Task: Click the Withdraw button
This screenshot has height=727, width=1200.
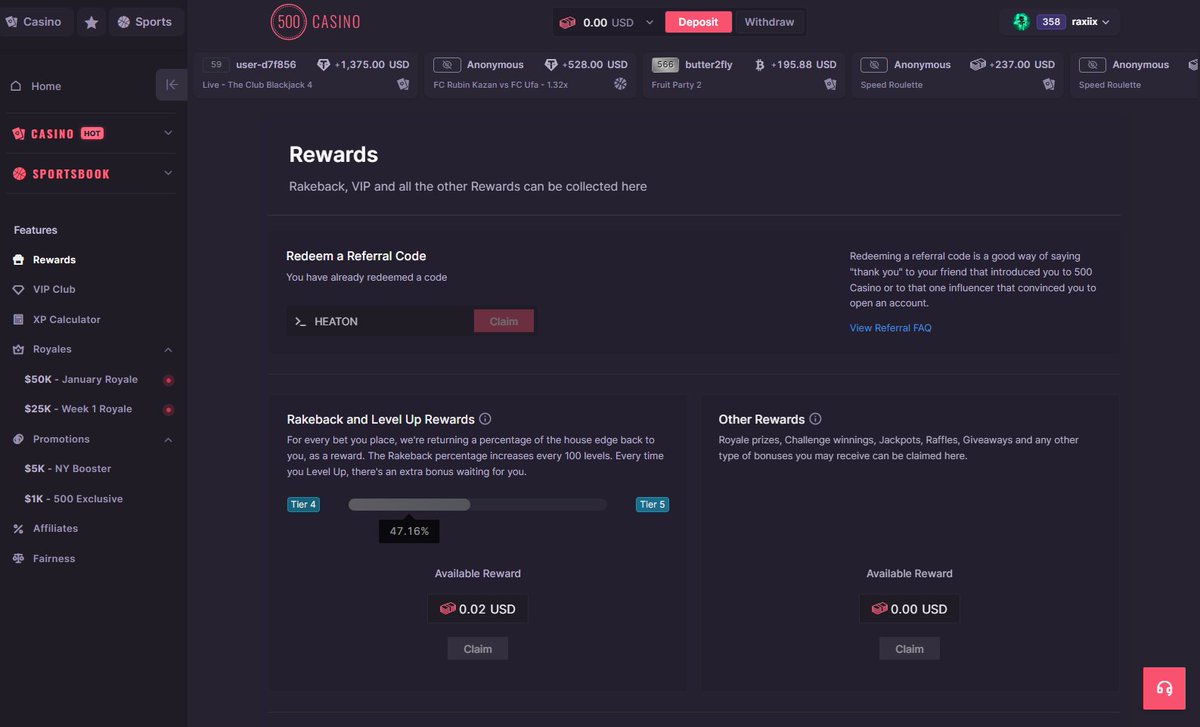Action: coord(769,22)
